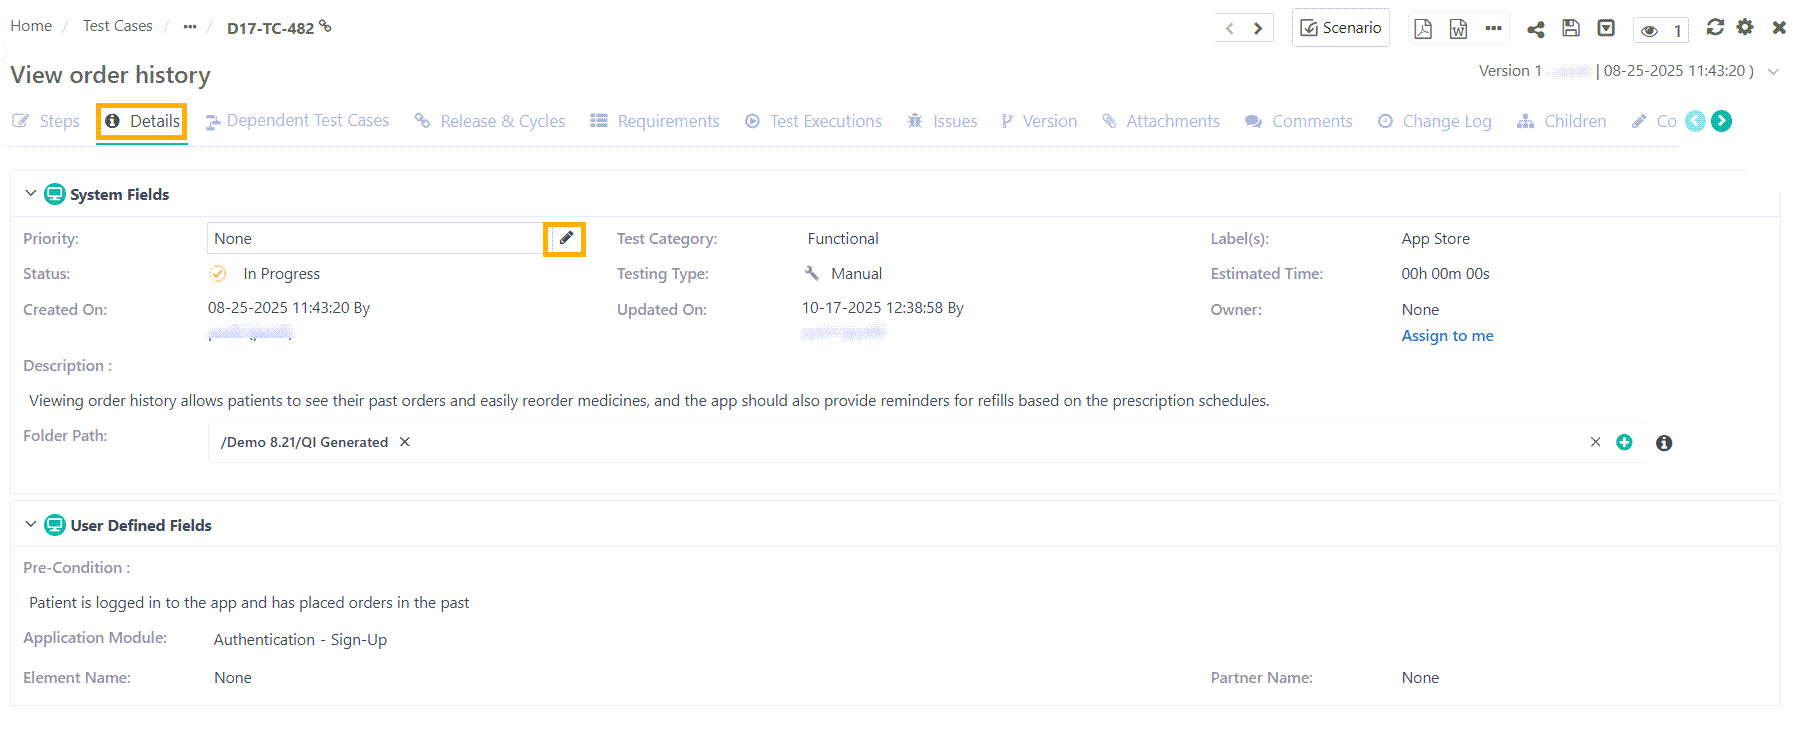This screenshot has height=747, width=1801.
Task: Open the Test Executions tab
Action: [x=813, y=121]
